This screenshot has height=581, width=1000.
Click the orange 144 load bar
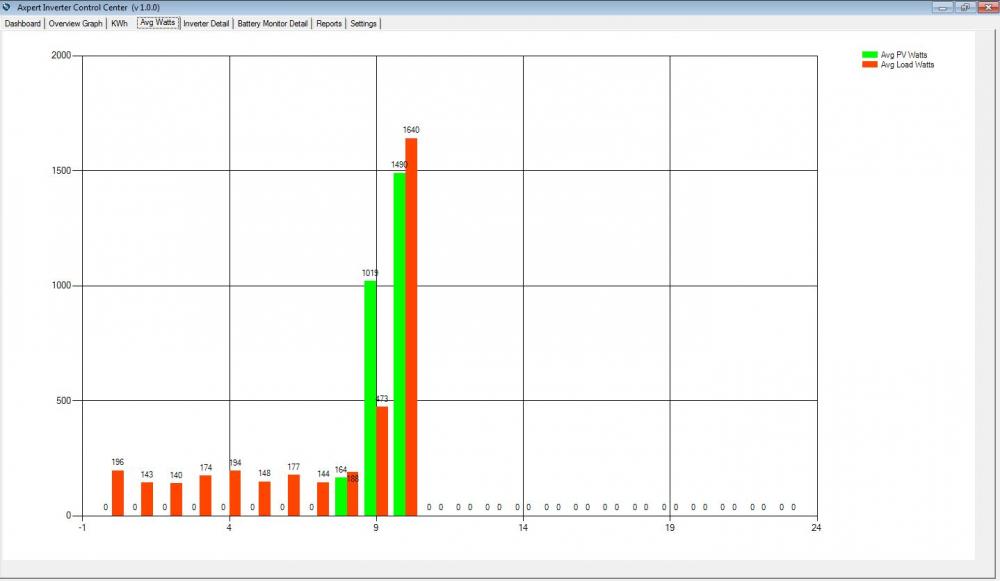tap(323, 499)
